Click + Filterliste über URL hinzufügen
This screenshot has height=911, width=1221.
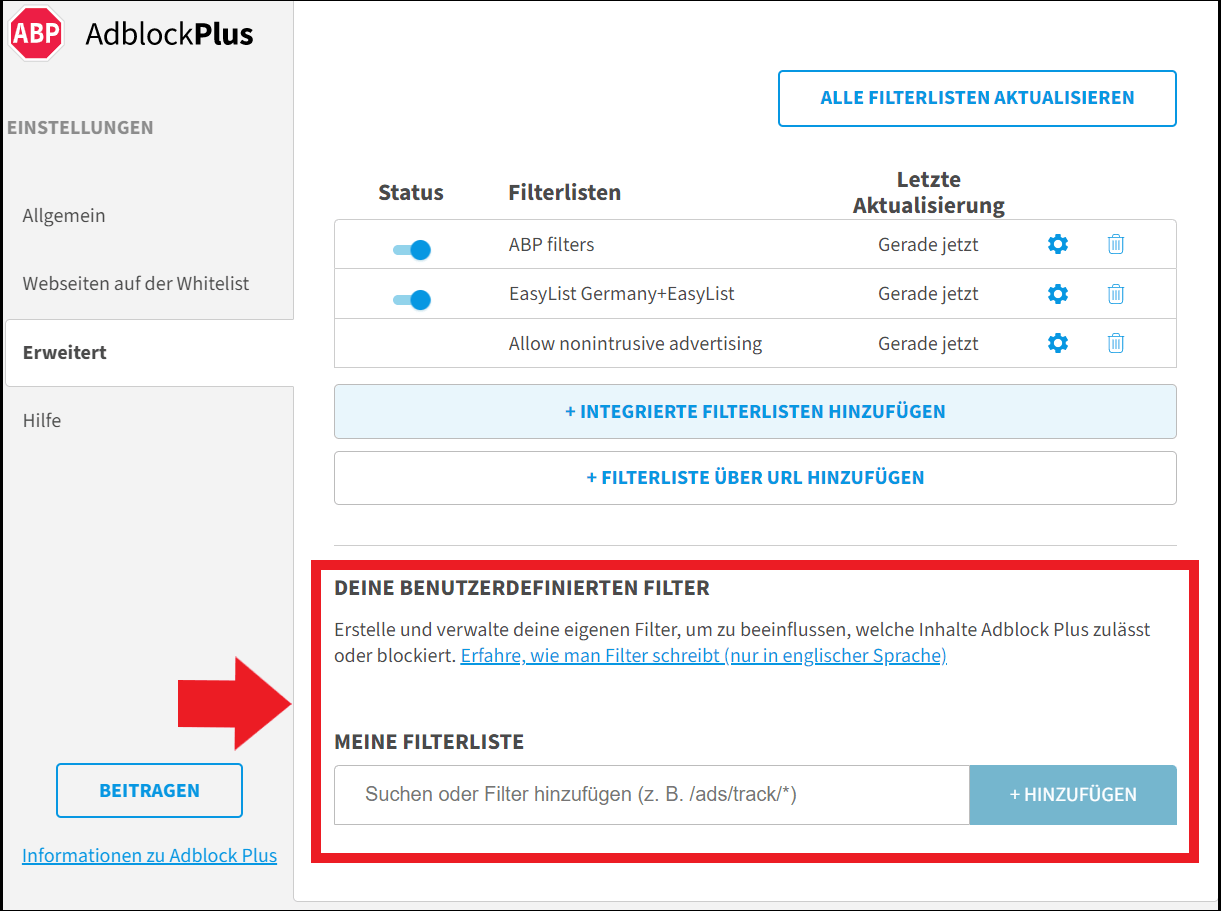tap(755, 478)
